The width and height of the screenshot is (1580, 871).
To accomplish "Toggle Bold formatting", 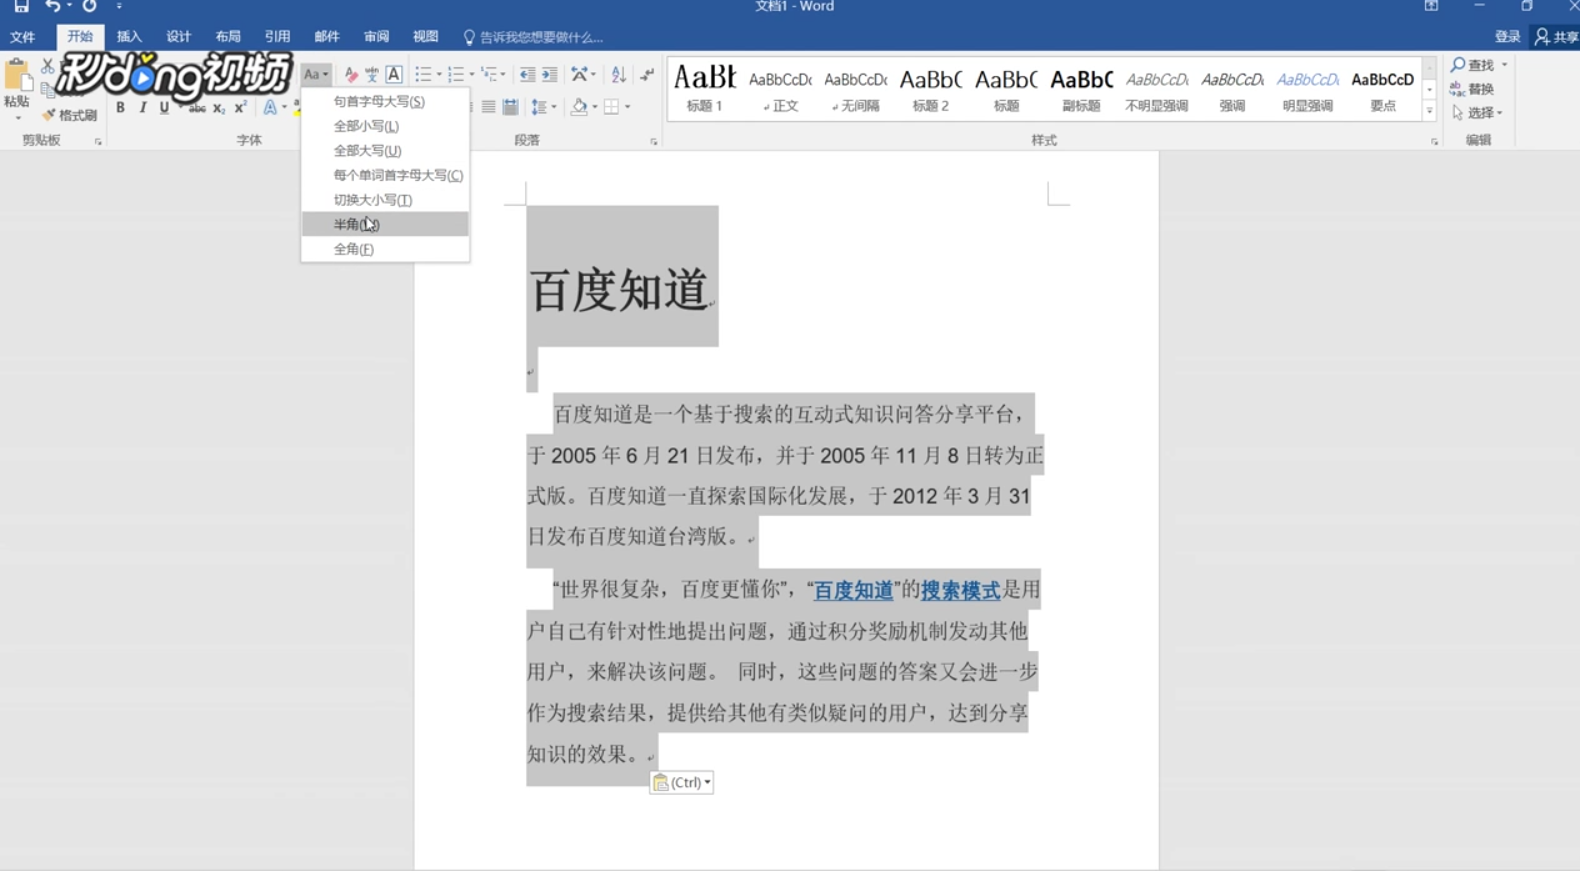I will point(120,107).
